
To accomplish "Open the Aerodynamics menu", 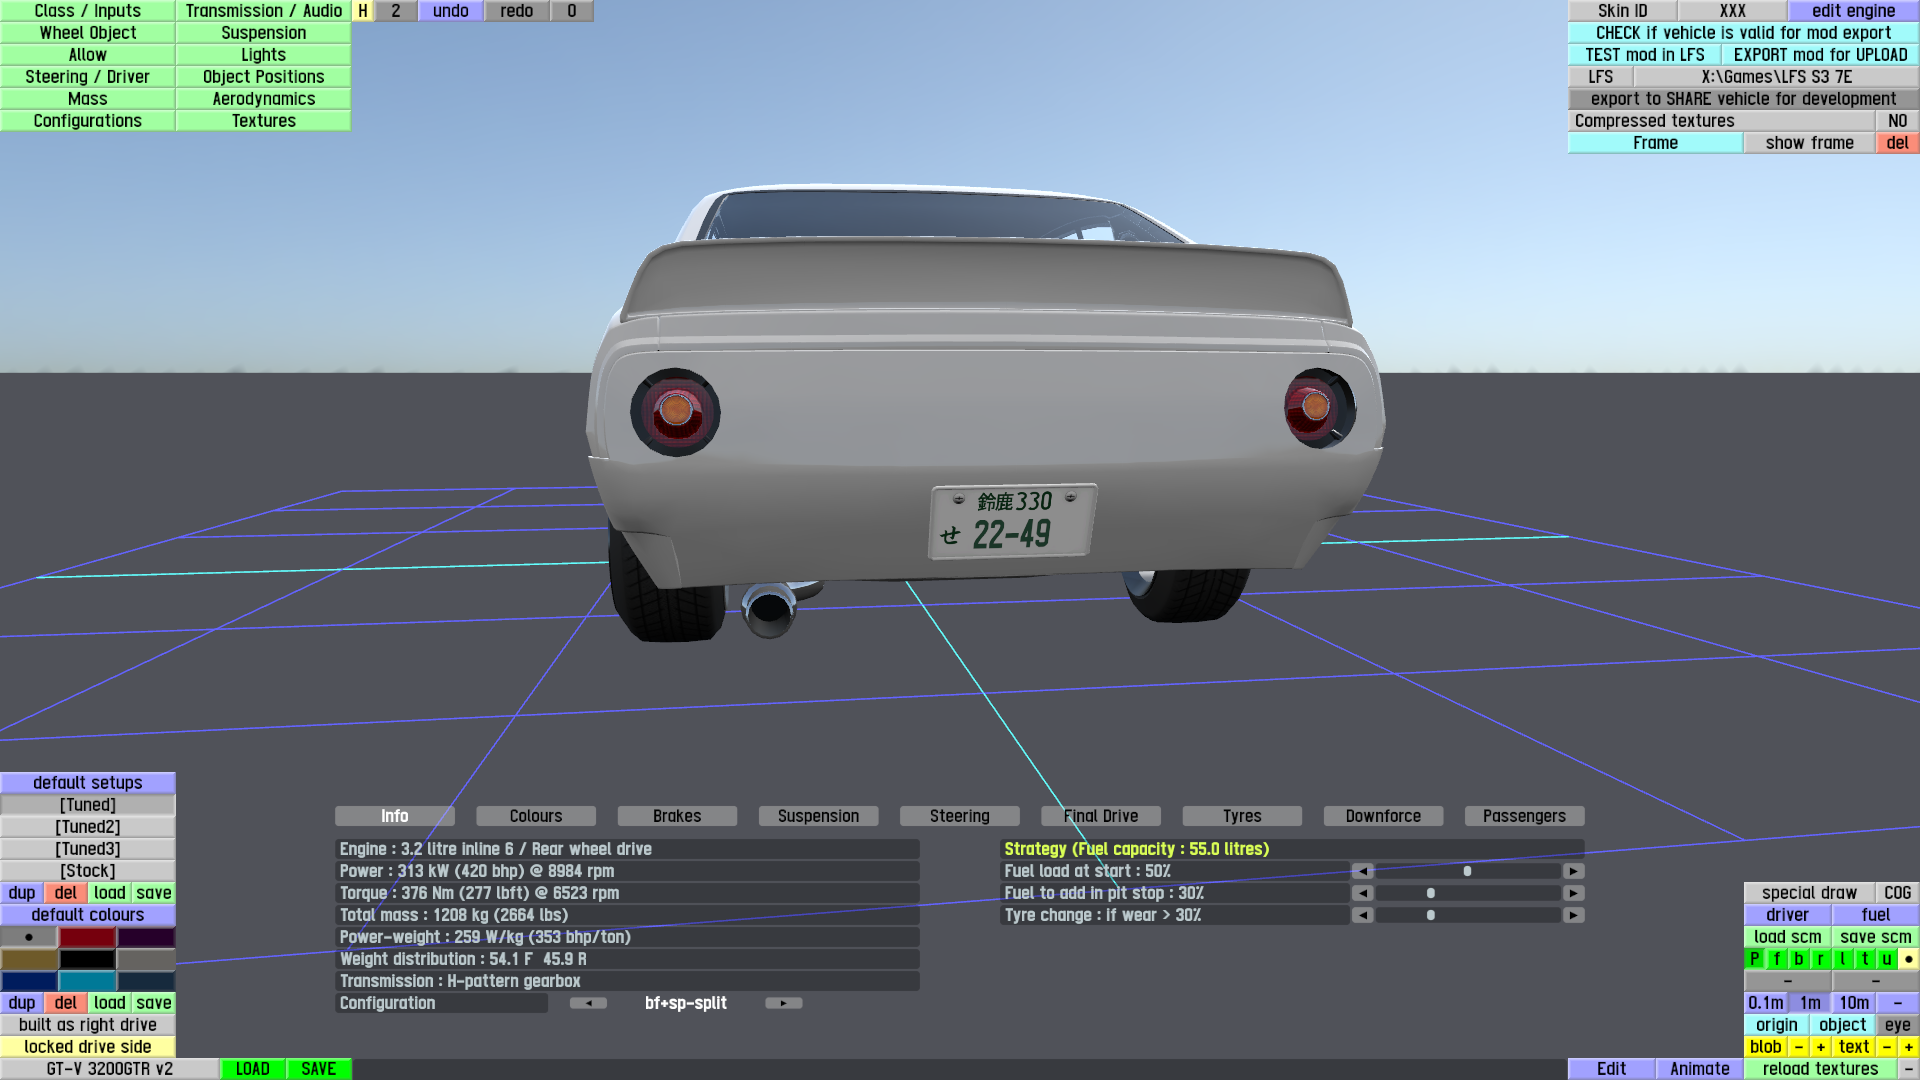I will 263,99.
